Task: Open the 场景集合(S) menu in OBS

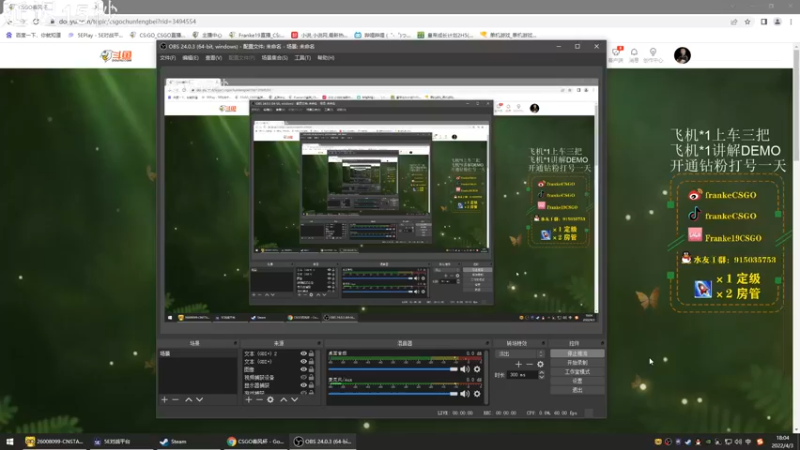Action: pyautogui.click(x=274, y=58)
